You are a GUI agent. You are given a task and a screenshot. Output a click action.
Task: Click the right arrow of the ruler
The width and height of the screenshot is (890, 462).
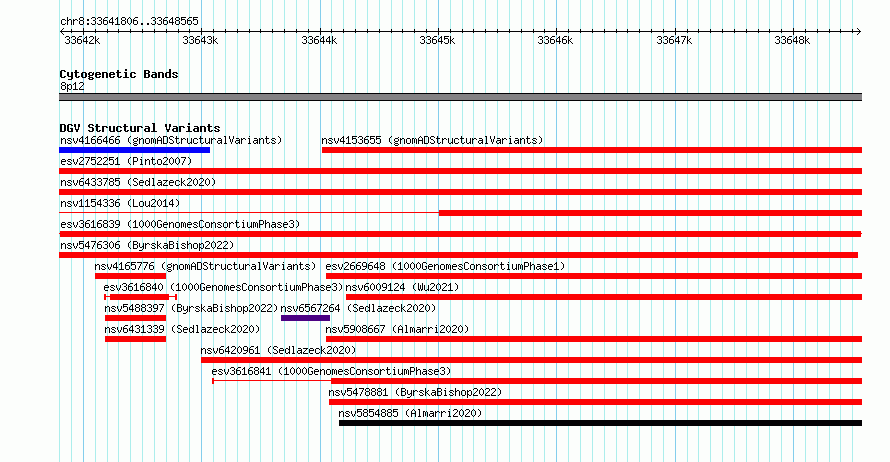(858, 31)
